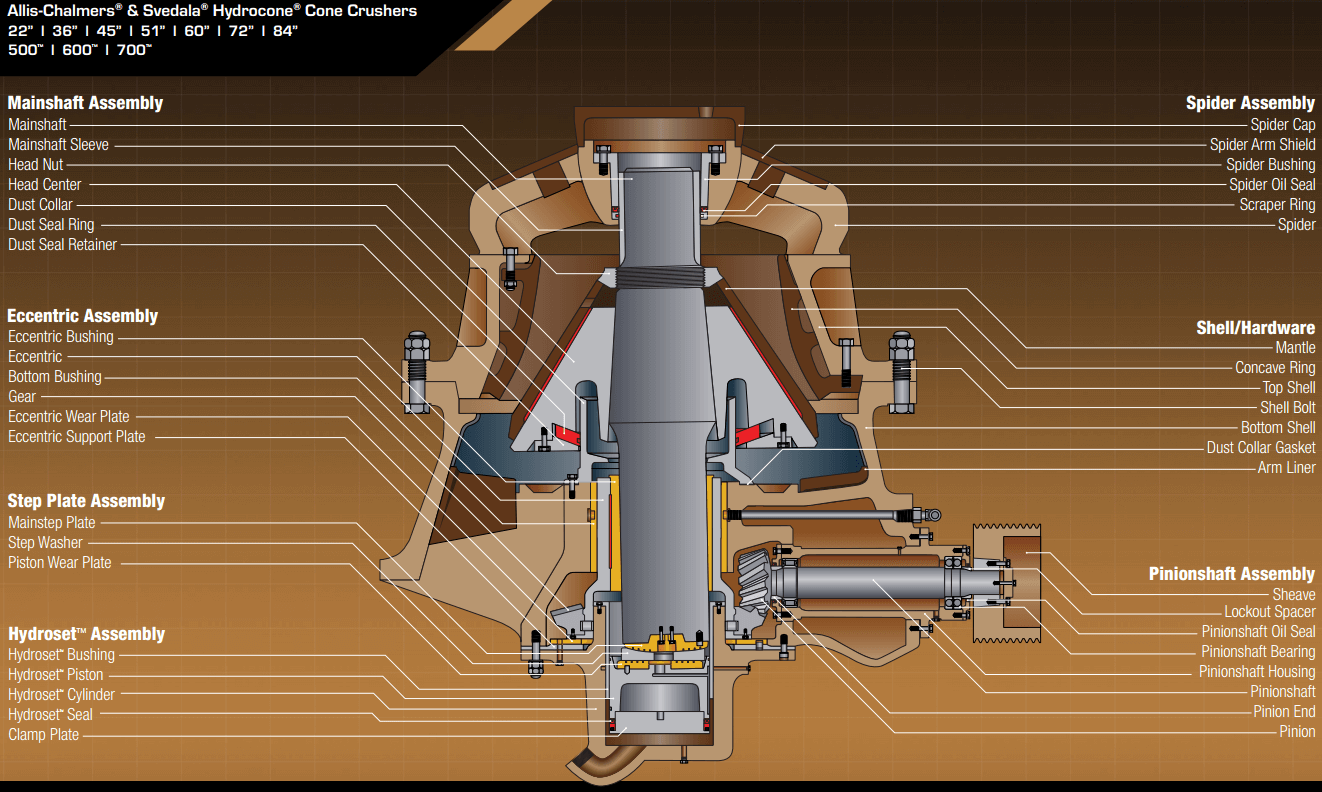Screen dimensions: 1322x792
Task: Click the Mainshaft Assembly heading
Action: coord(85,103)
